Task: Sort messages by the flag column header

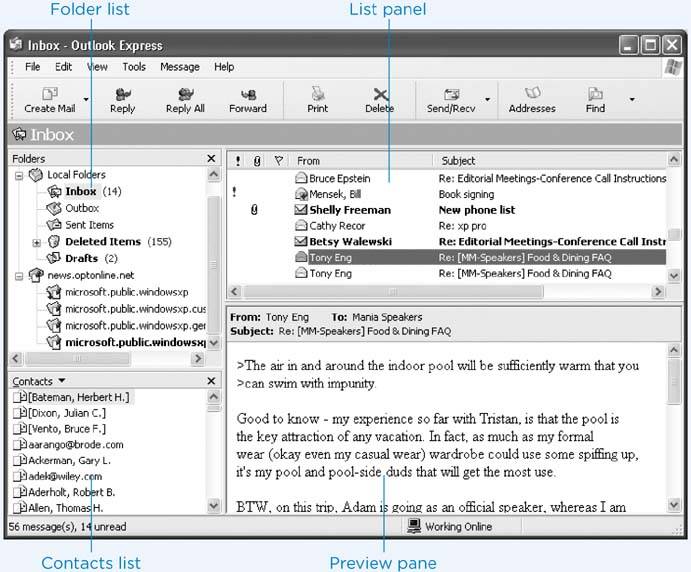Action: pos(278,160)
